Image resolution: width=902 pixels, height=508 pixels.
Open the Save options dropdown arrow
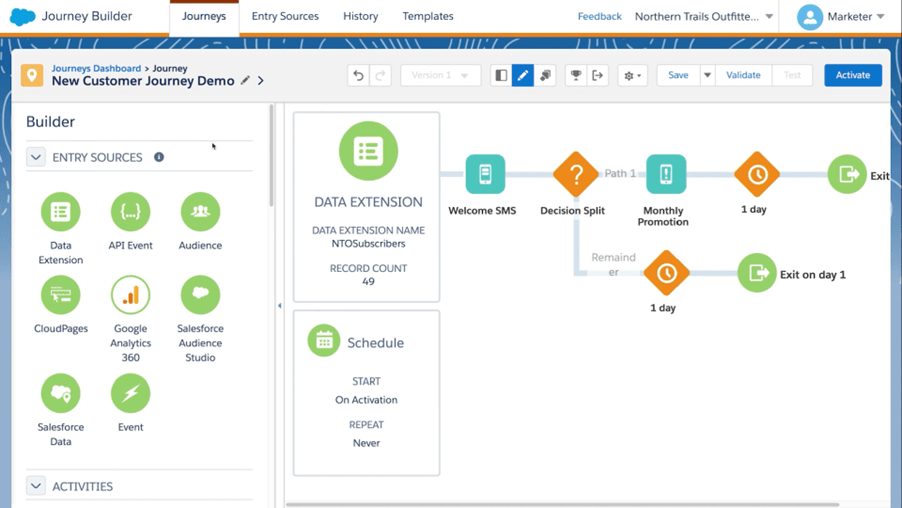[708, 75]
